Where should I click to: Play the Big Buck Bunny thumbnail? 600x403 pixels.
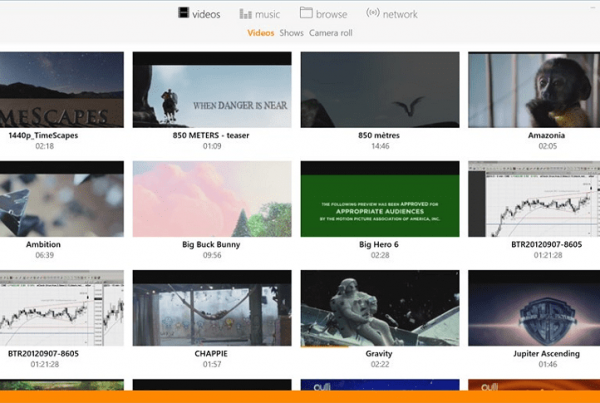[212, 199]
